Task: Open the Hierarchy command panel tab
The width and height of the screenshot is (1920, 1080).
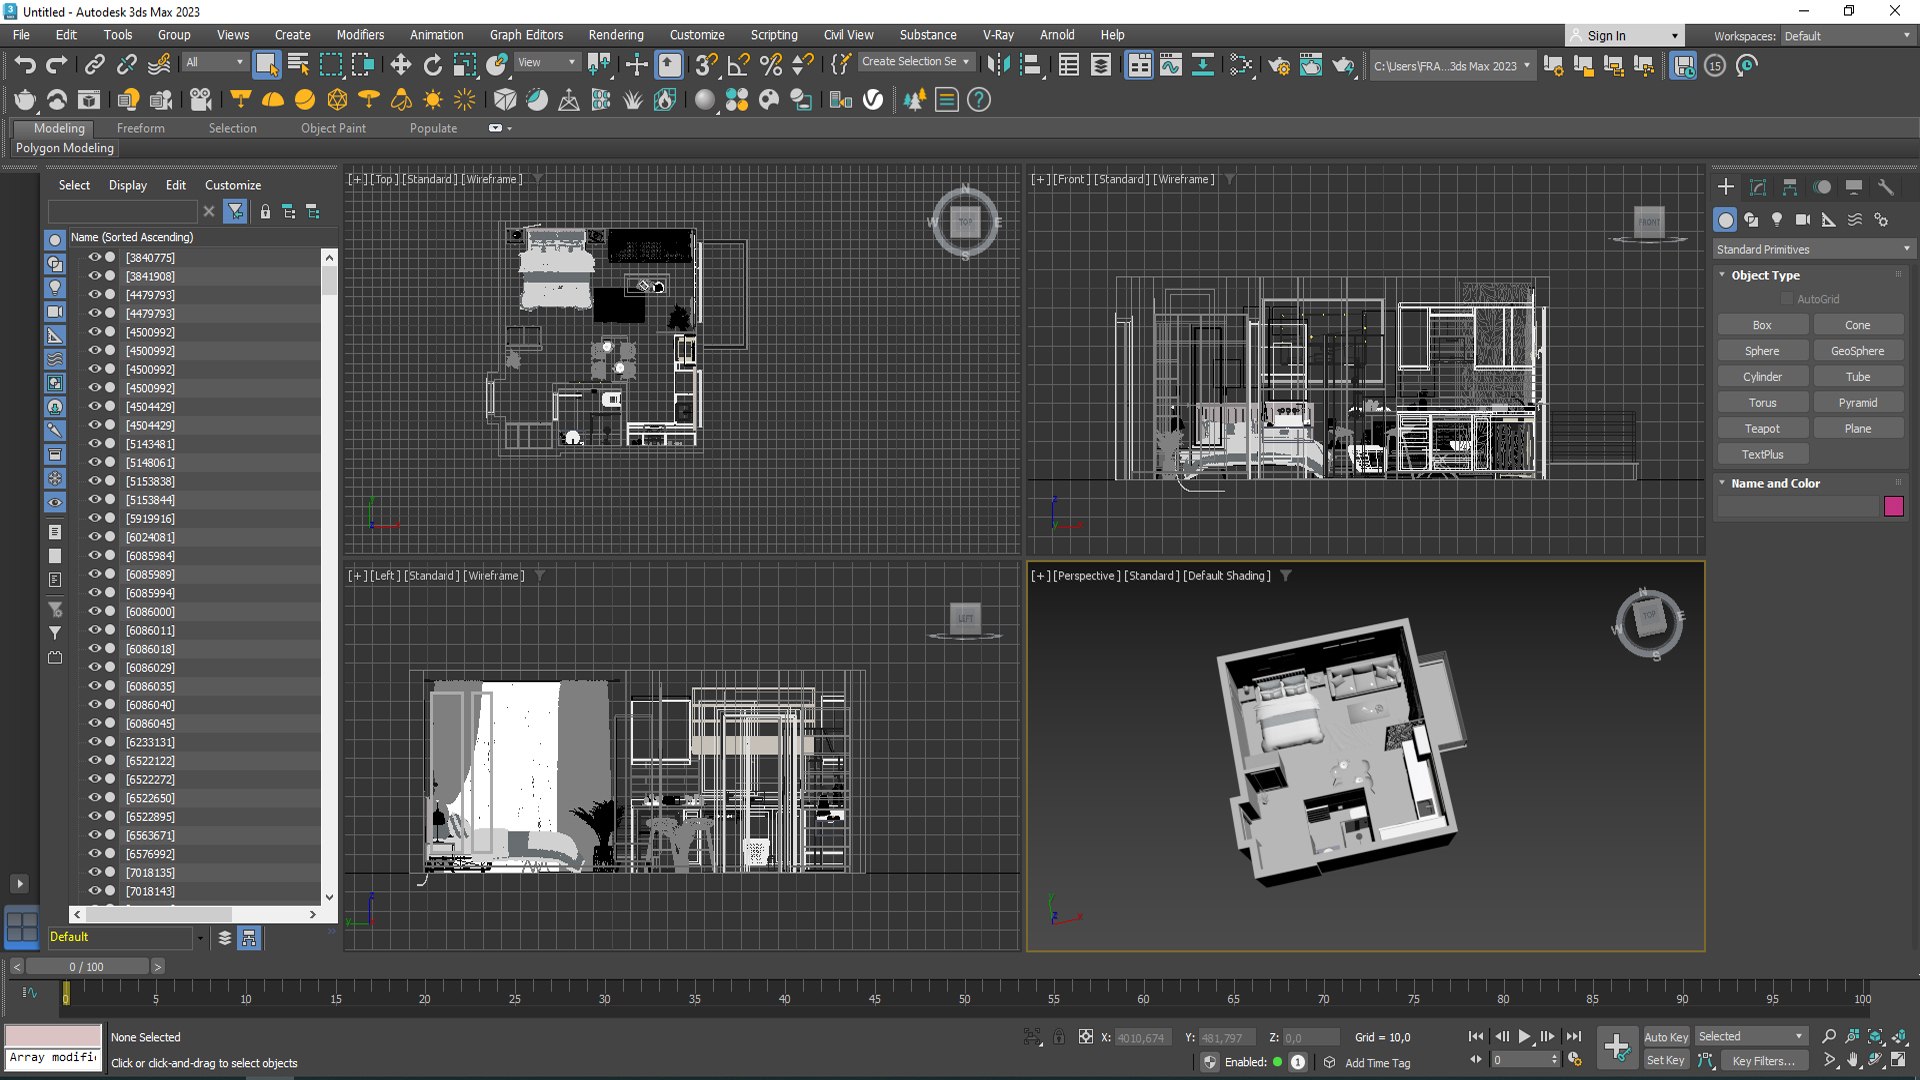Action: click(1790, 187)
